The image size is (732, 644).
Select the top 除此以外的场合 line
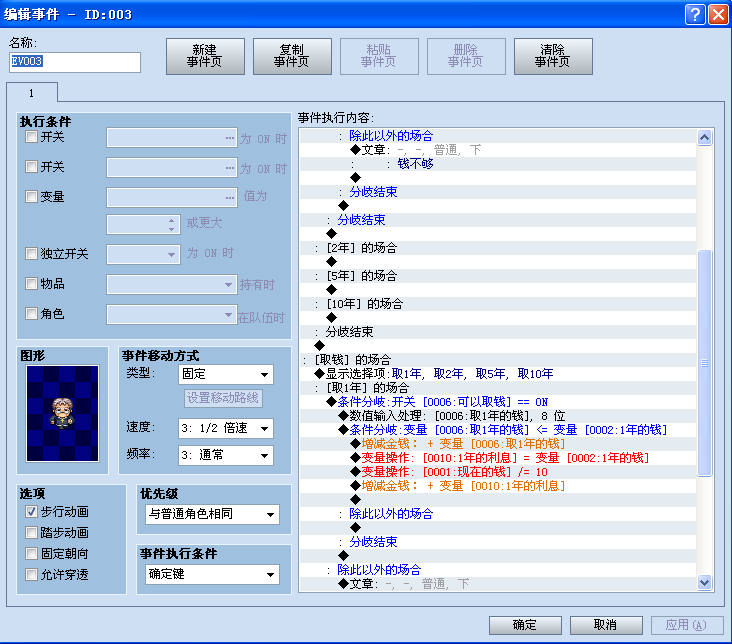[x=498, y=136]
